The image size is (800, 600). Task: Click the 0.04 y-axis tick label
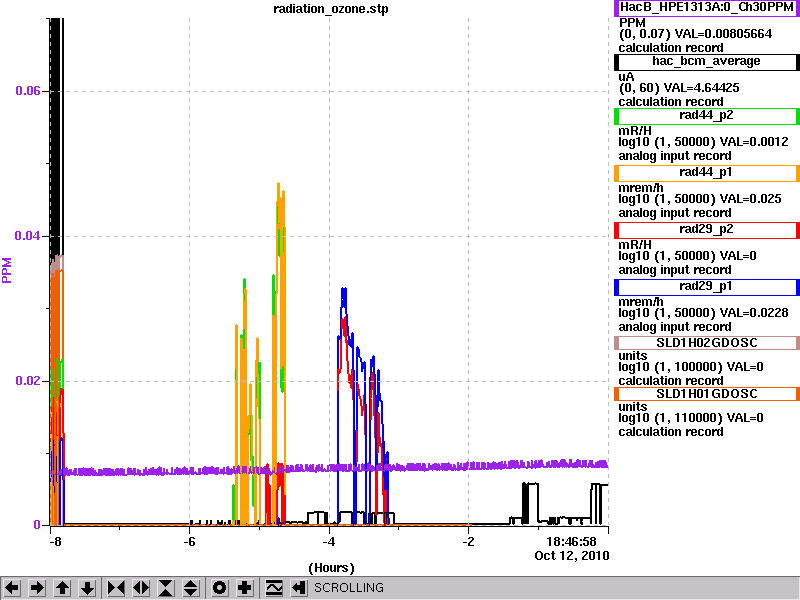pos(28,236)
